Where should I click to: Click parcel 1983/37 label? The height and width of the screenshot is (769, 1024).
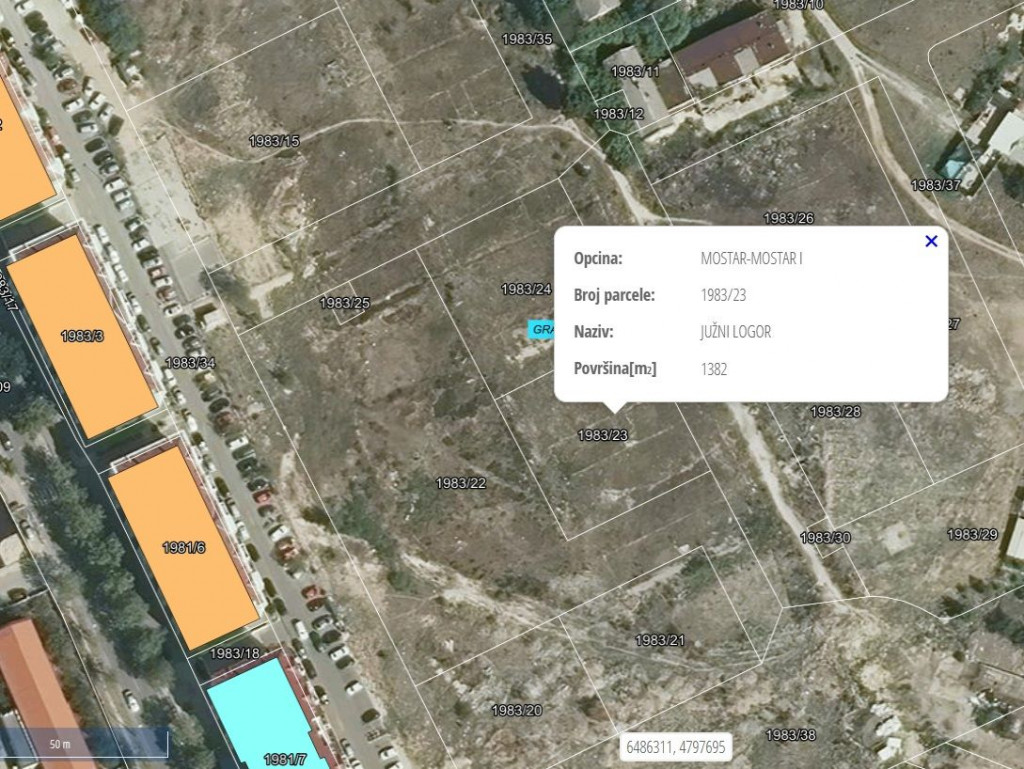point(935,185)
